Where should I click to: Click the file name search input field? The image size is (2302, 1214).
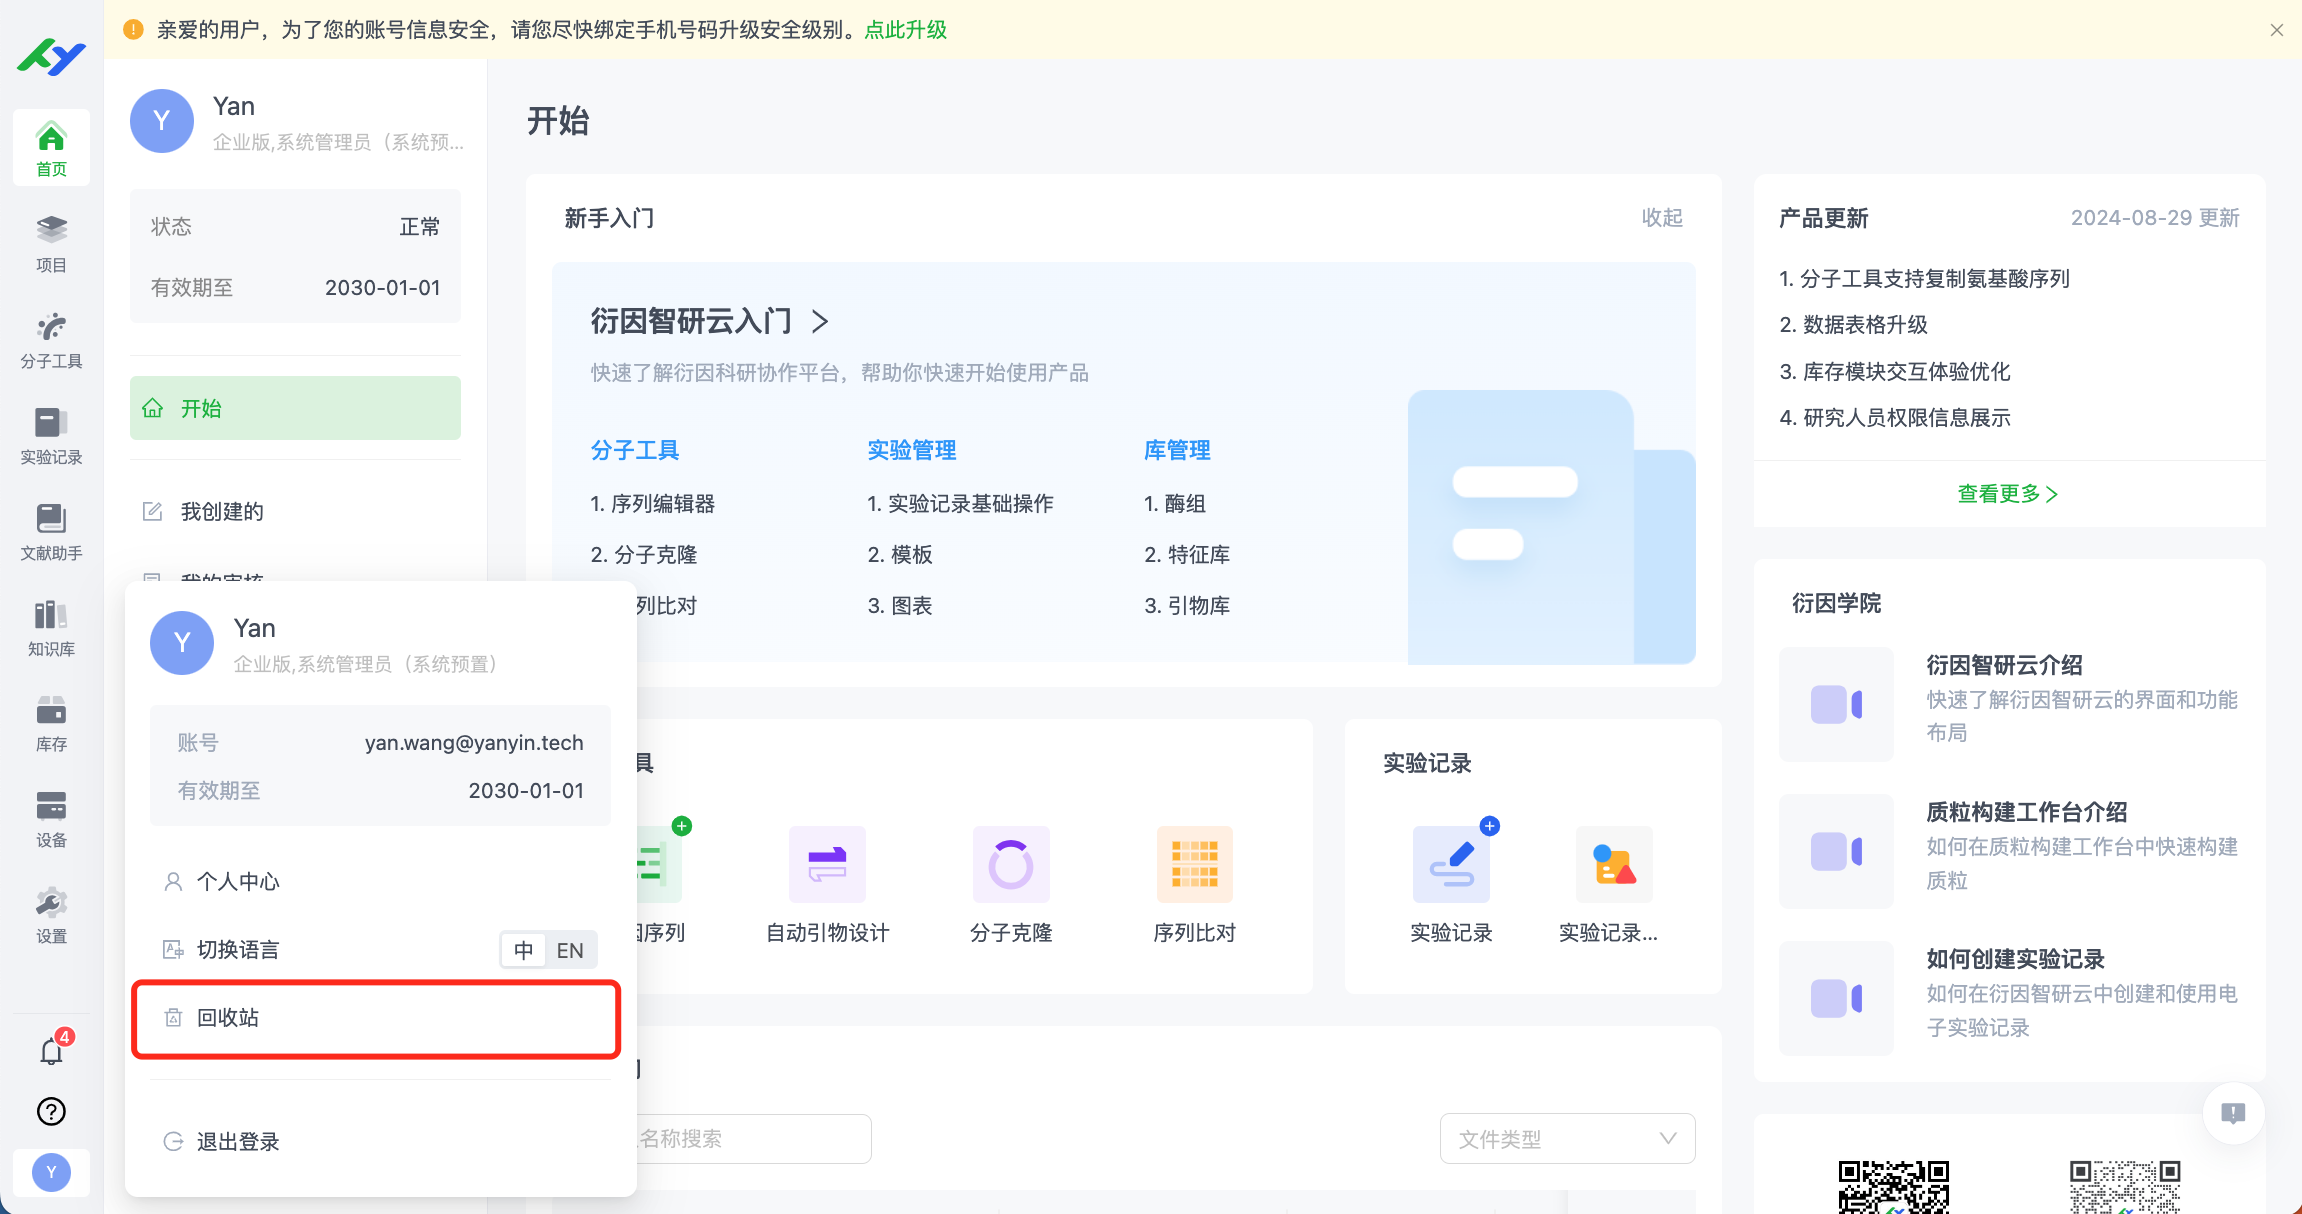click(x=740, y=1138)
